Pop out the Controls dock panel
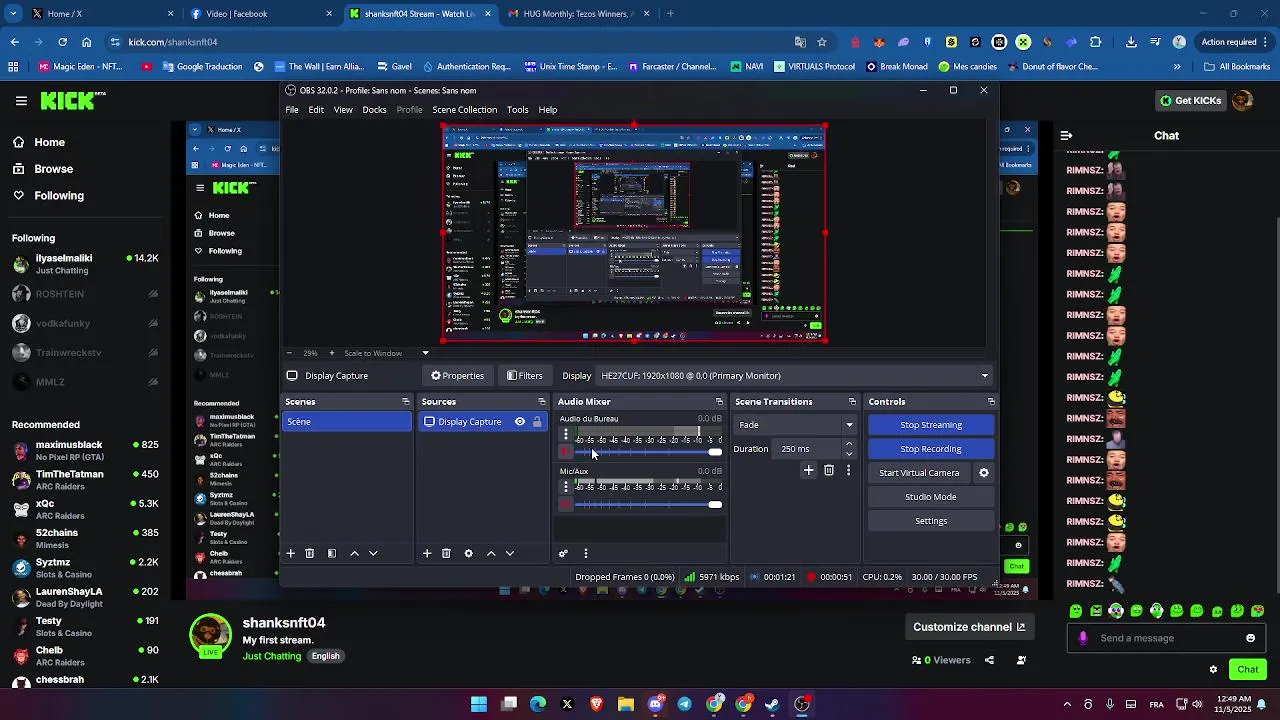Viewport: 1280px width, 720px height. coord(991,402)
